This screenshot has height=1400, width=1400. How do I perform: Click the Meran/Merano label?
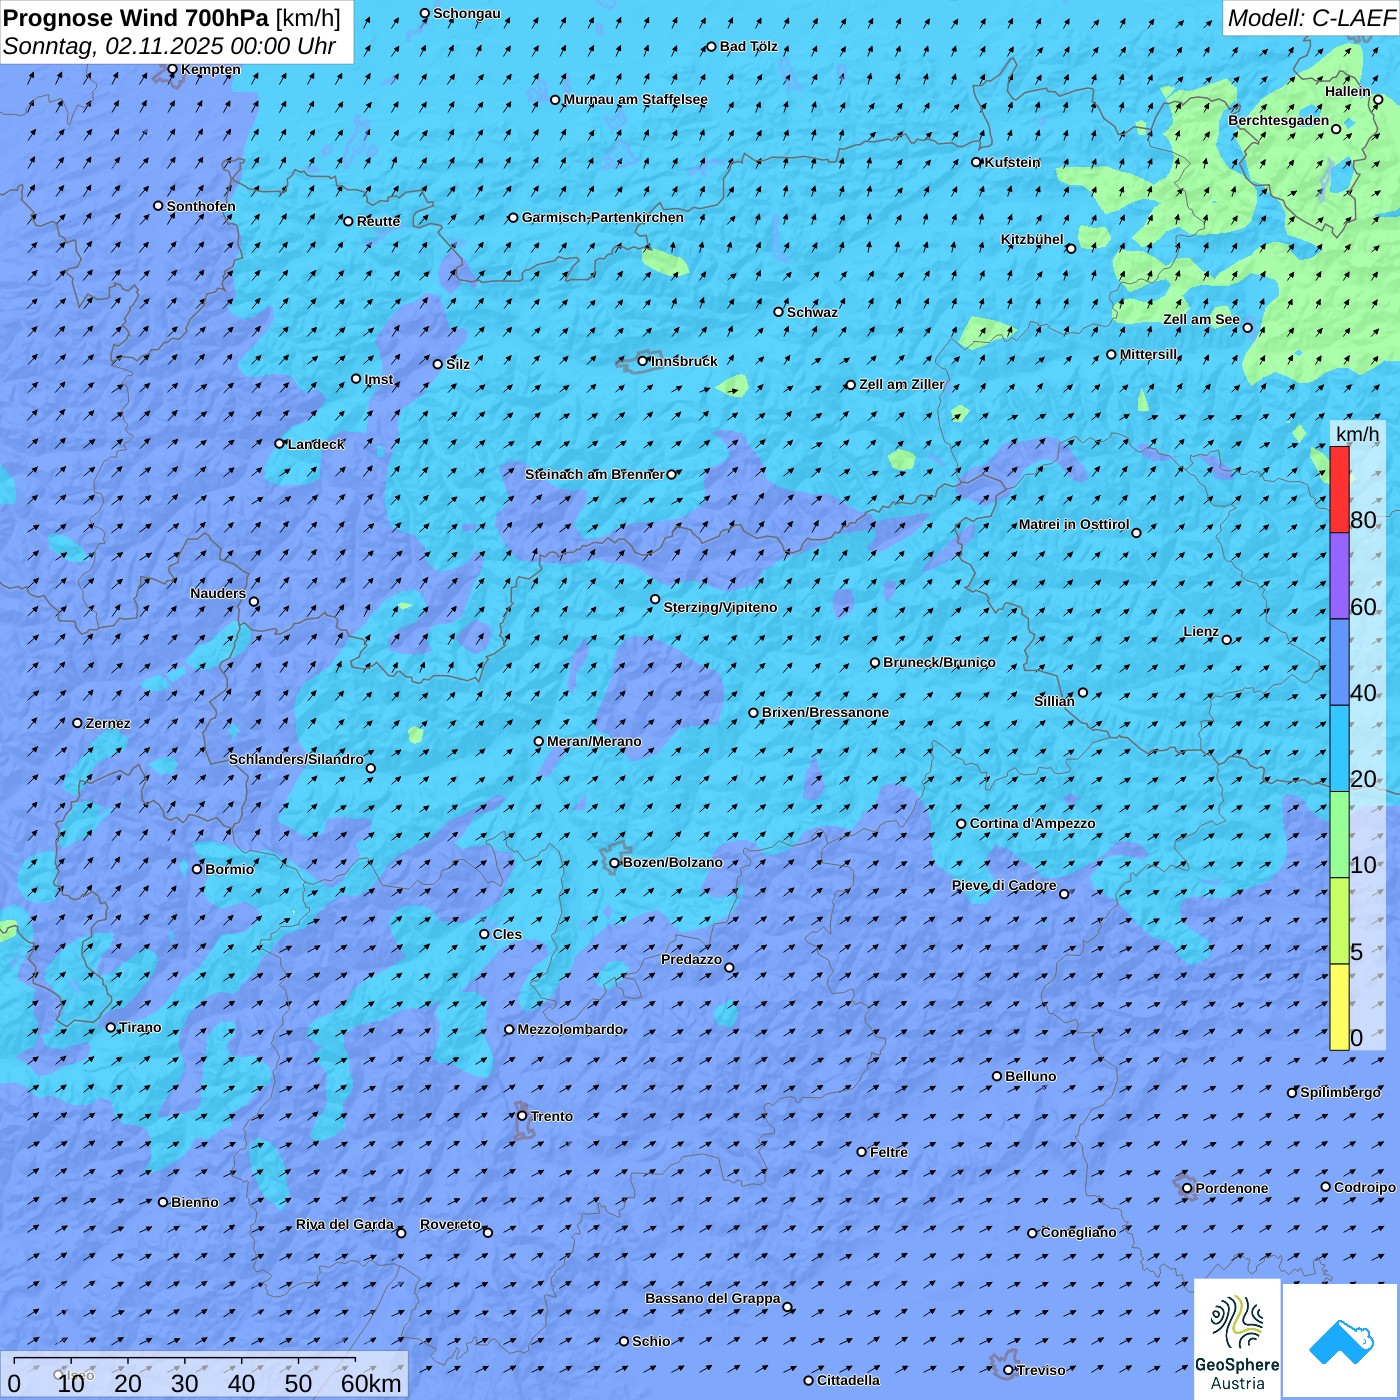click(x=594, y=741)
